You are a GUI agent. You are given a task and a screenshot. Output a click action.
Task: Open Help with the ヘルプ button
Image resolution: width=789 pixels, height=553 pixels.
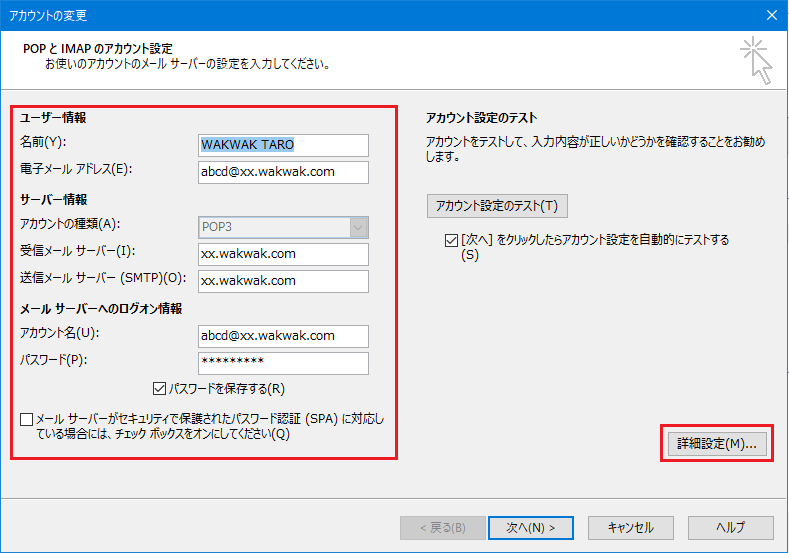(731, 527)
